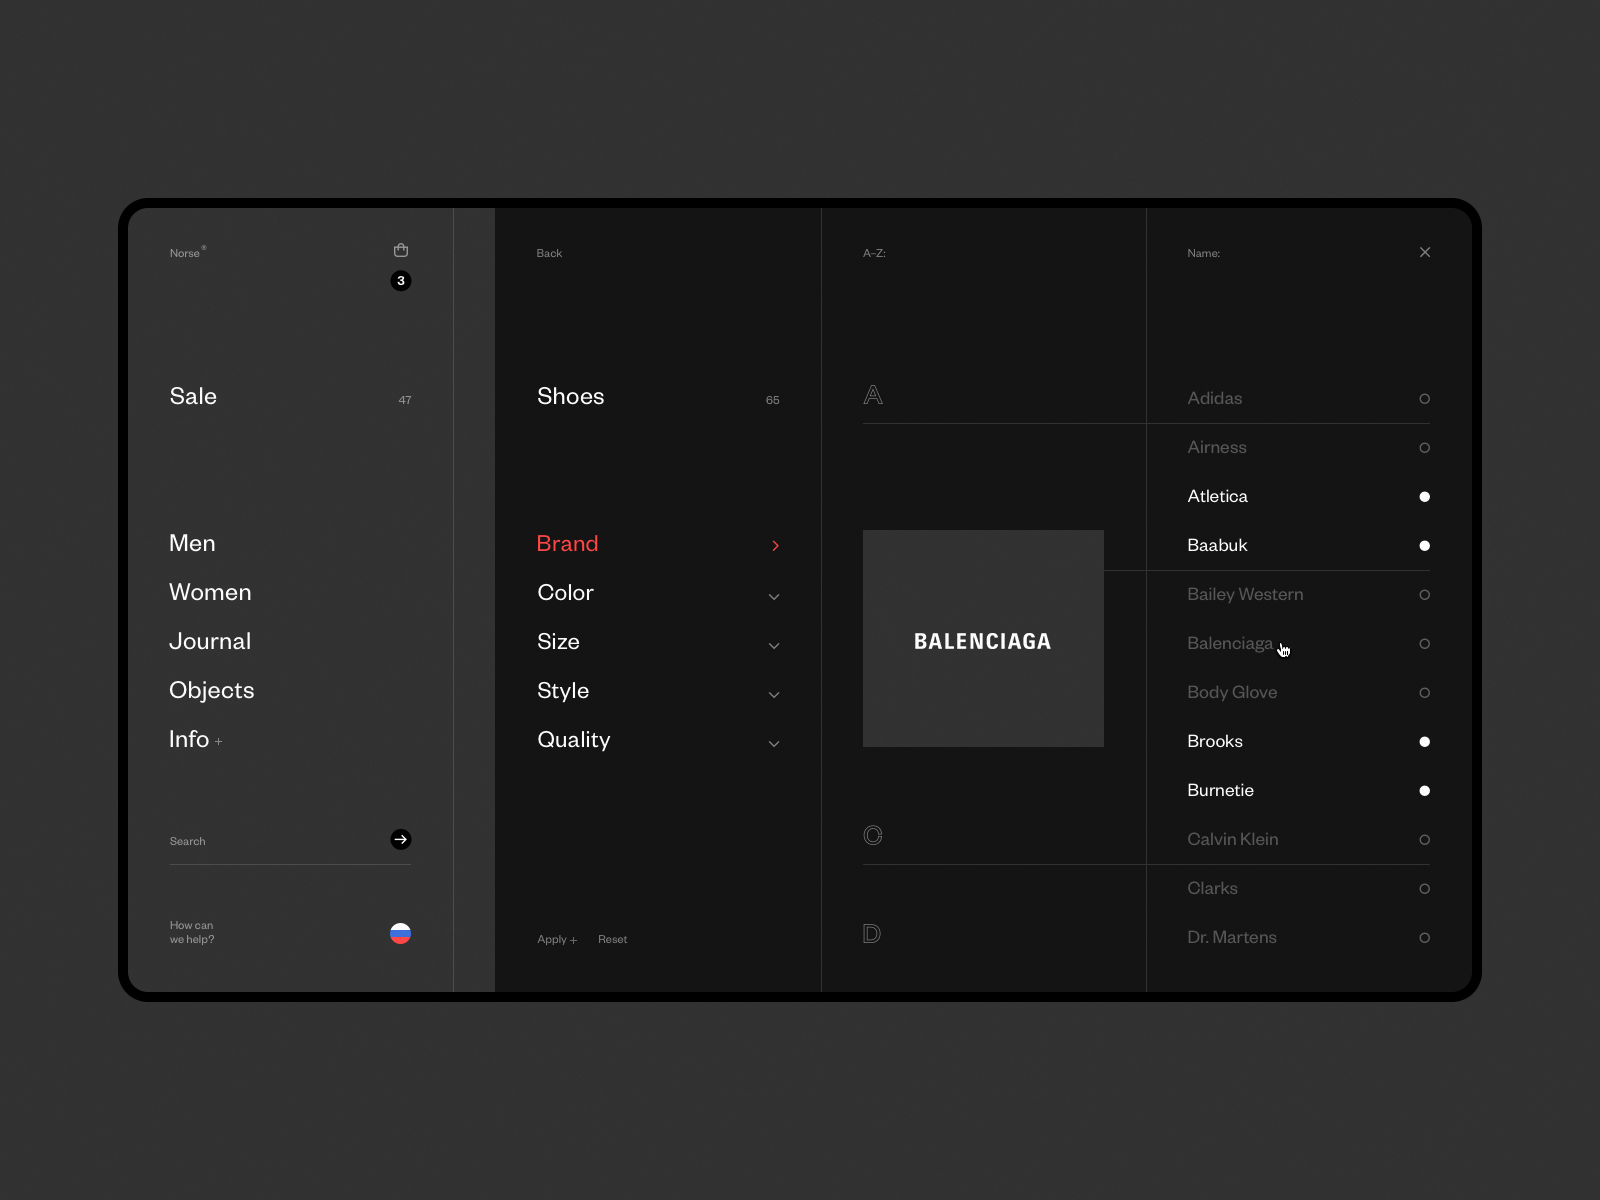Viewport: 1600px width, 1200px height.
Task: Jump to letter C in index
Action: coord(873,835)
